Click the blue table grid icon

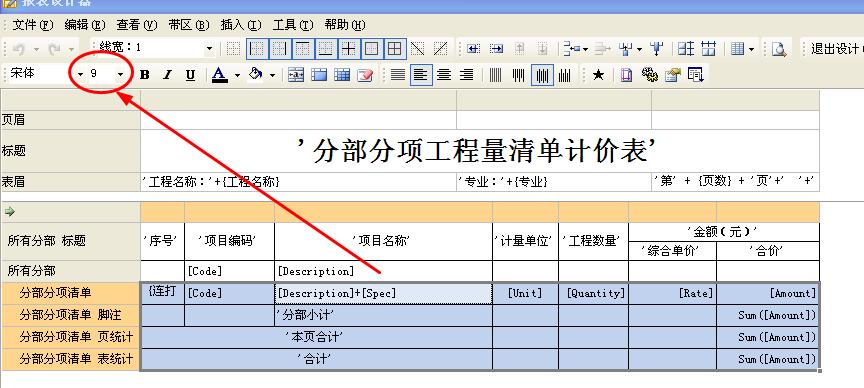click(342, 75)
